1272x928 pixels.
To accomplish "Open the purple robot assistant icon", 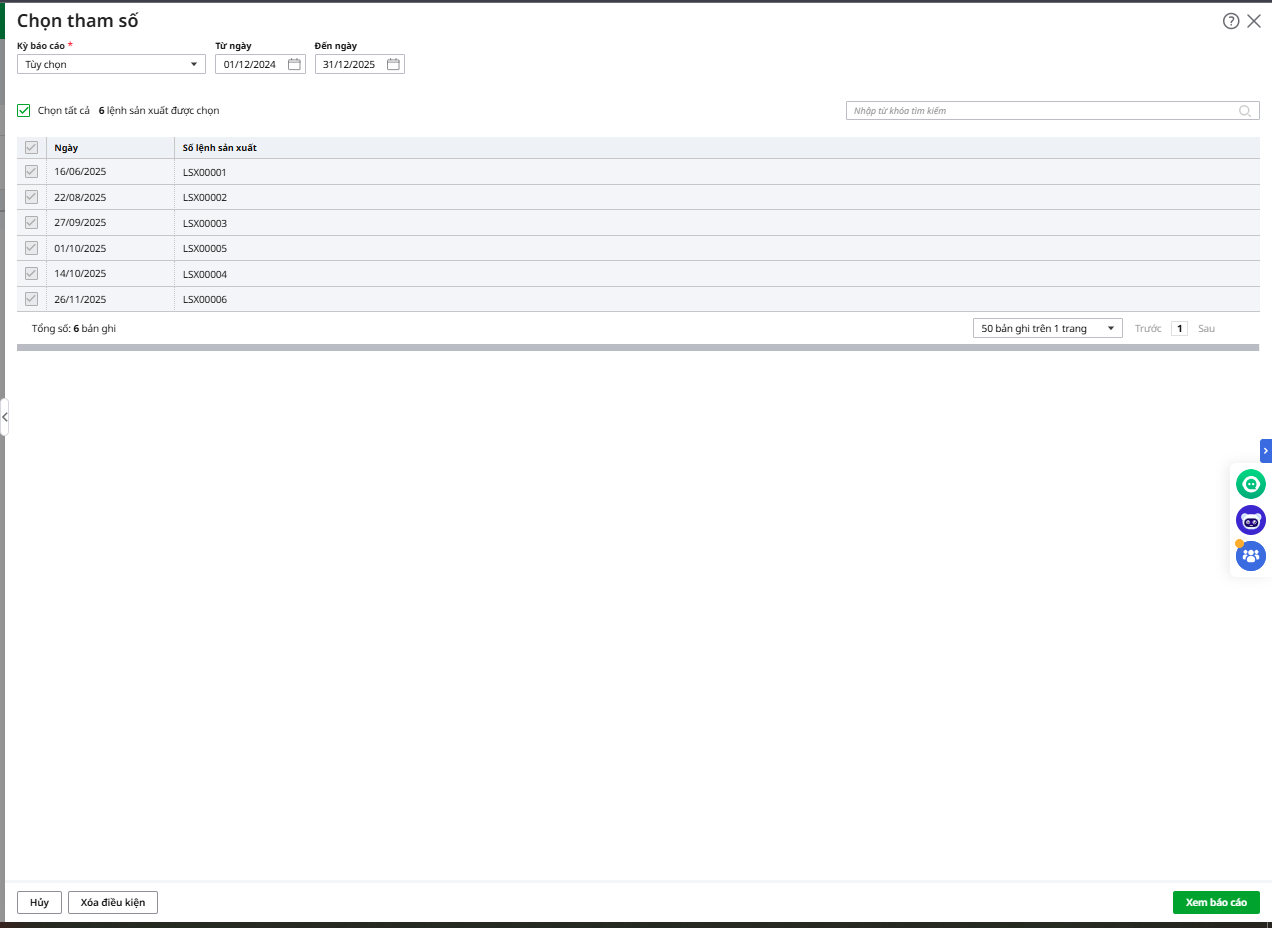I will coord(1250,520).
